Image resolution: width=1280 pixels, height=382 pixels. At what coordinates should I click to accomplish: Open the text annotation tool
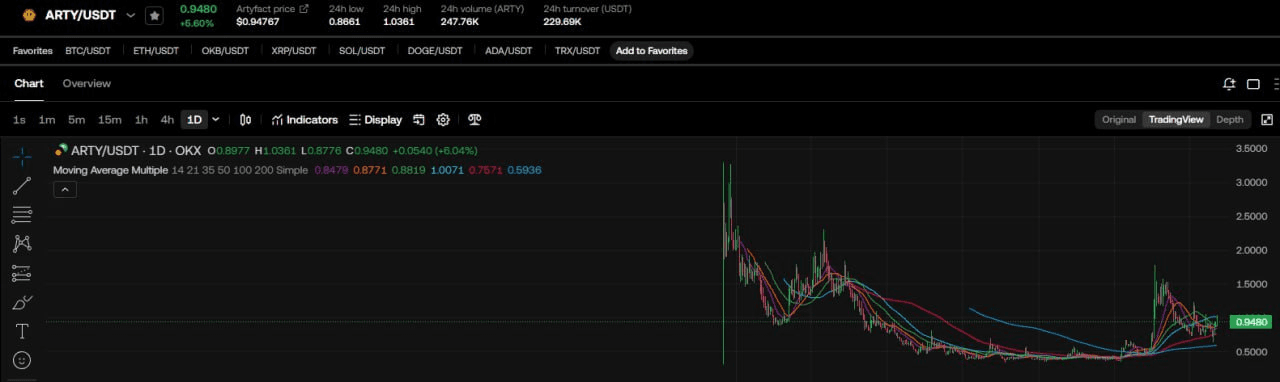(x=22, y=331)
